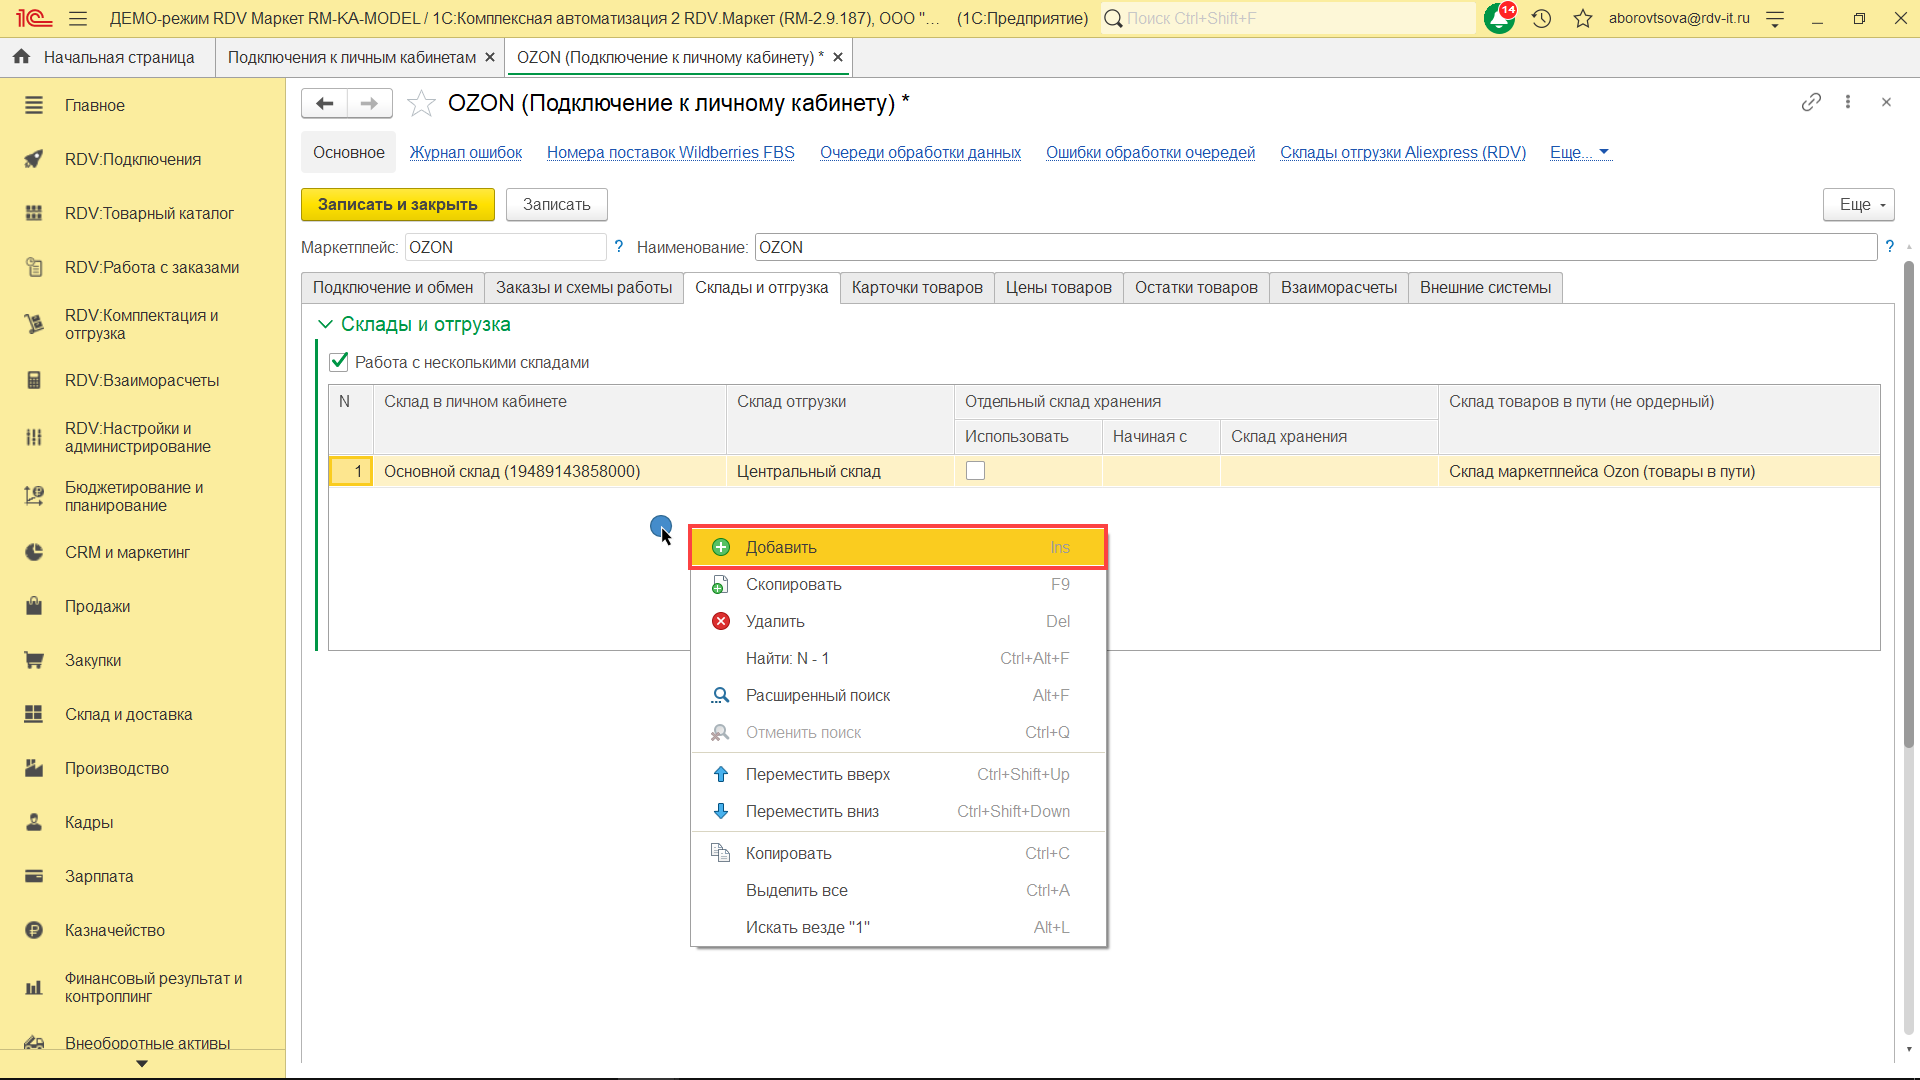Select Удалить from the context menu
1920x1080 pixels.
[775, 621]
